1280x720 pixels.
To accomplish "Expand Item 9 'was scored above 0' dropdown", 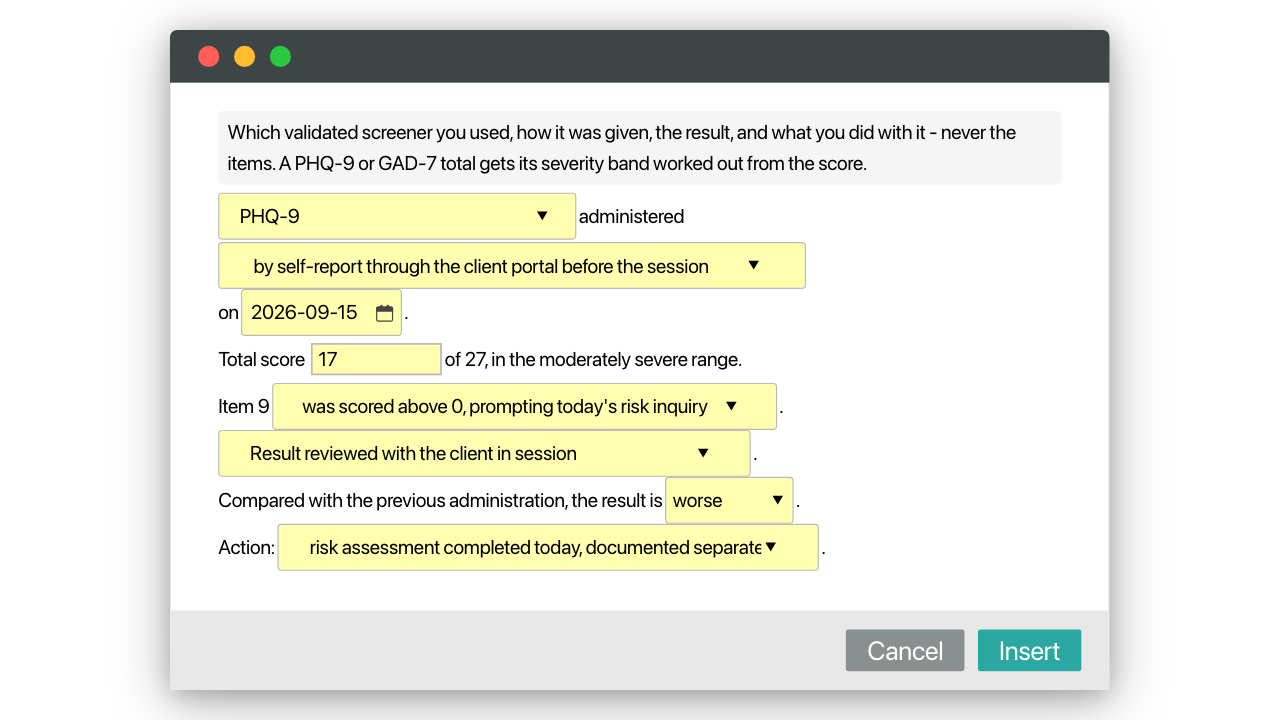I will click(x=524, y=406).
